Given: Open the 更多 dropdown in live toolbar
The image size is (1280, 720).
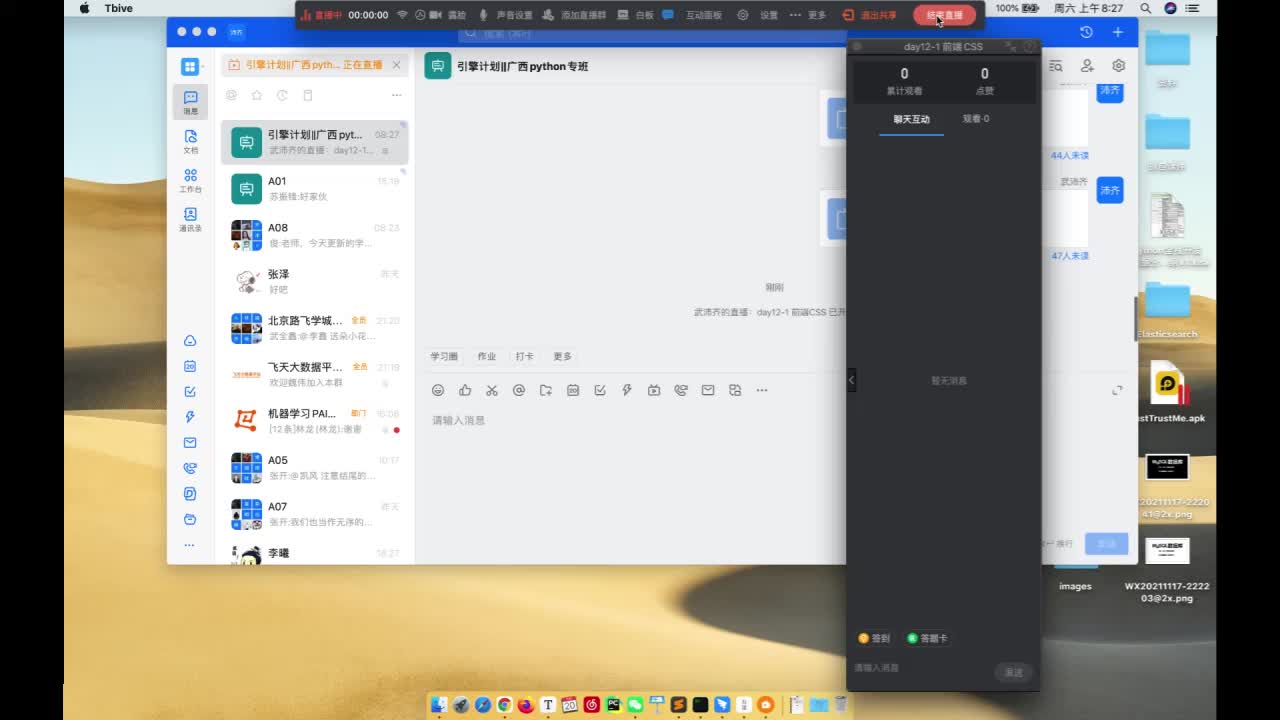Looking at the screenshot, I should pyautogui.click(x=808, y=15).
